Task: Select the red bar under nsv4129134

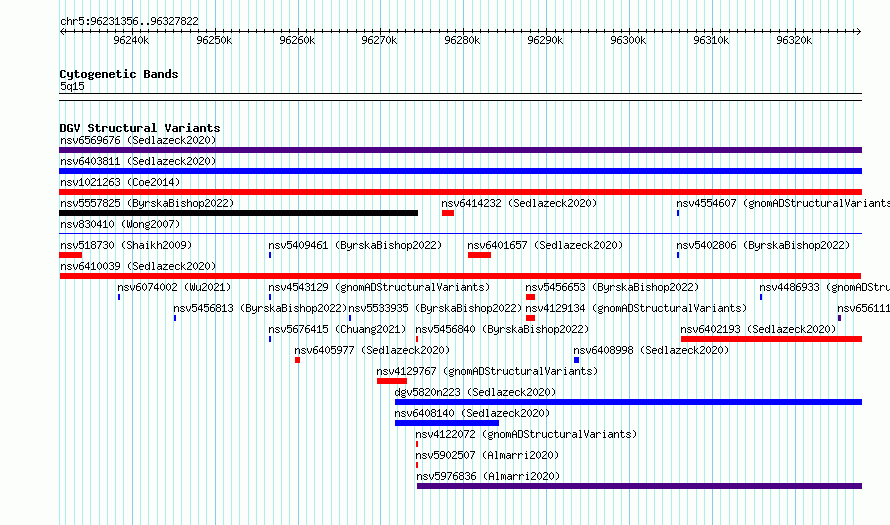Action: [530, 318]
